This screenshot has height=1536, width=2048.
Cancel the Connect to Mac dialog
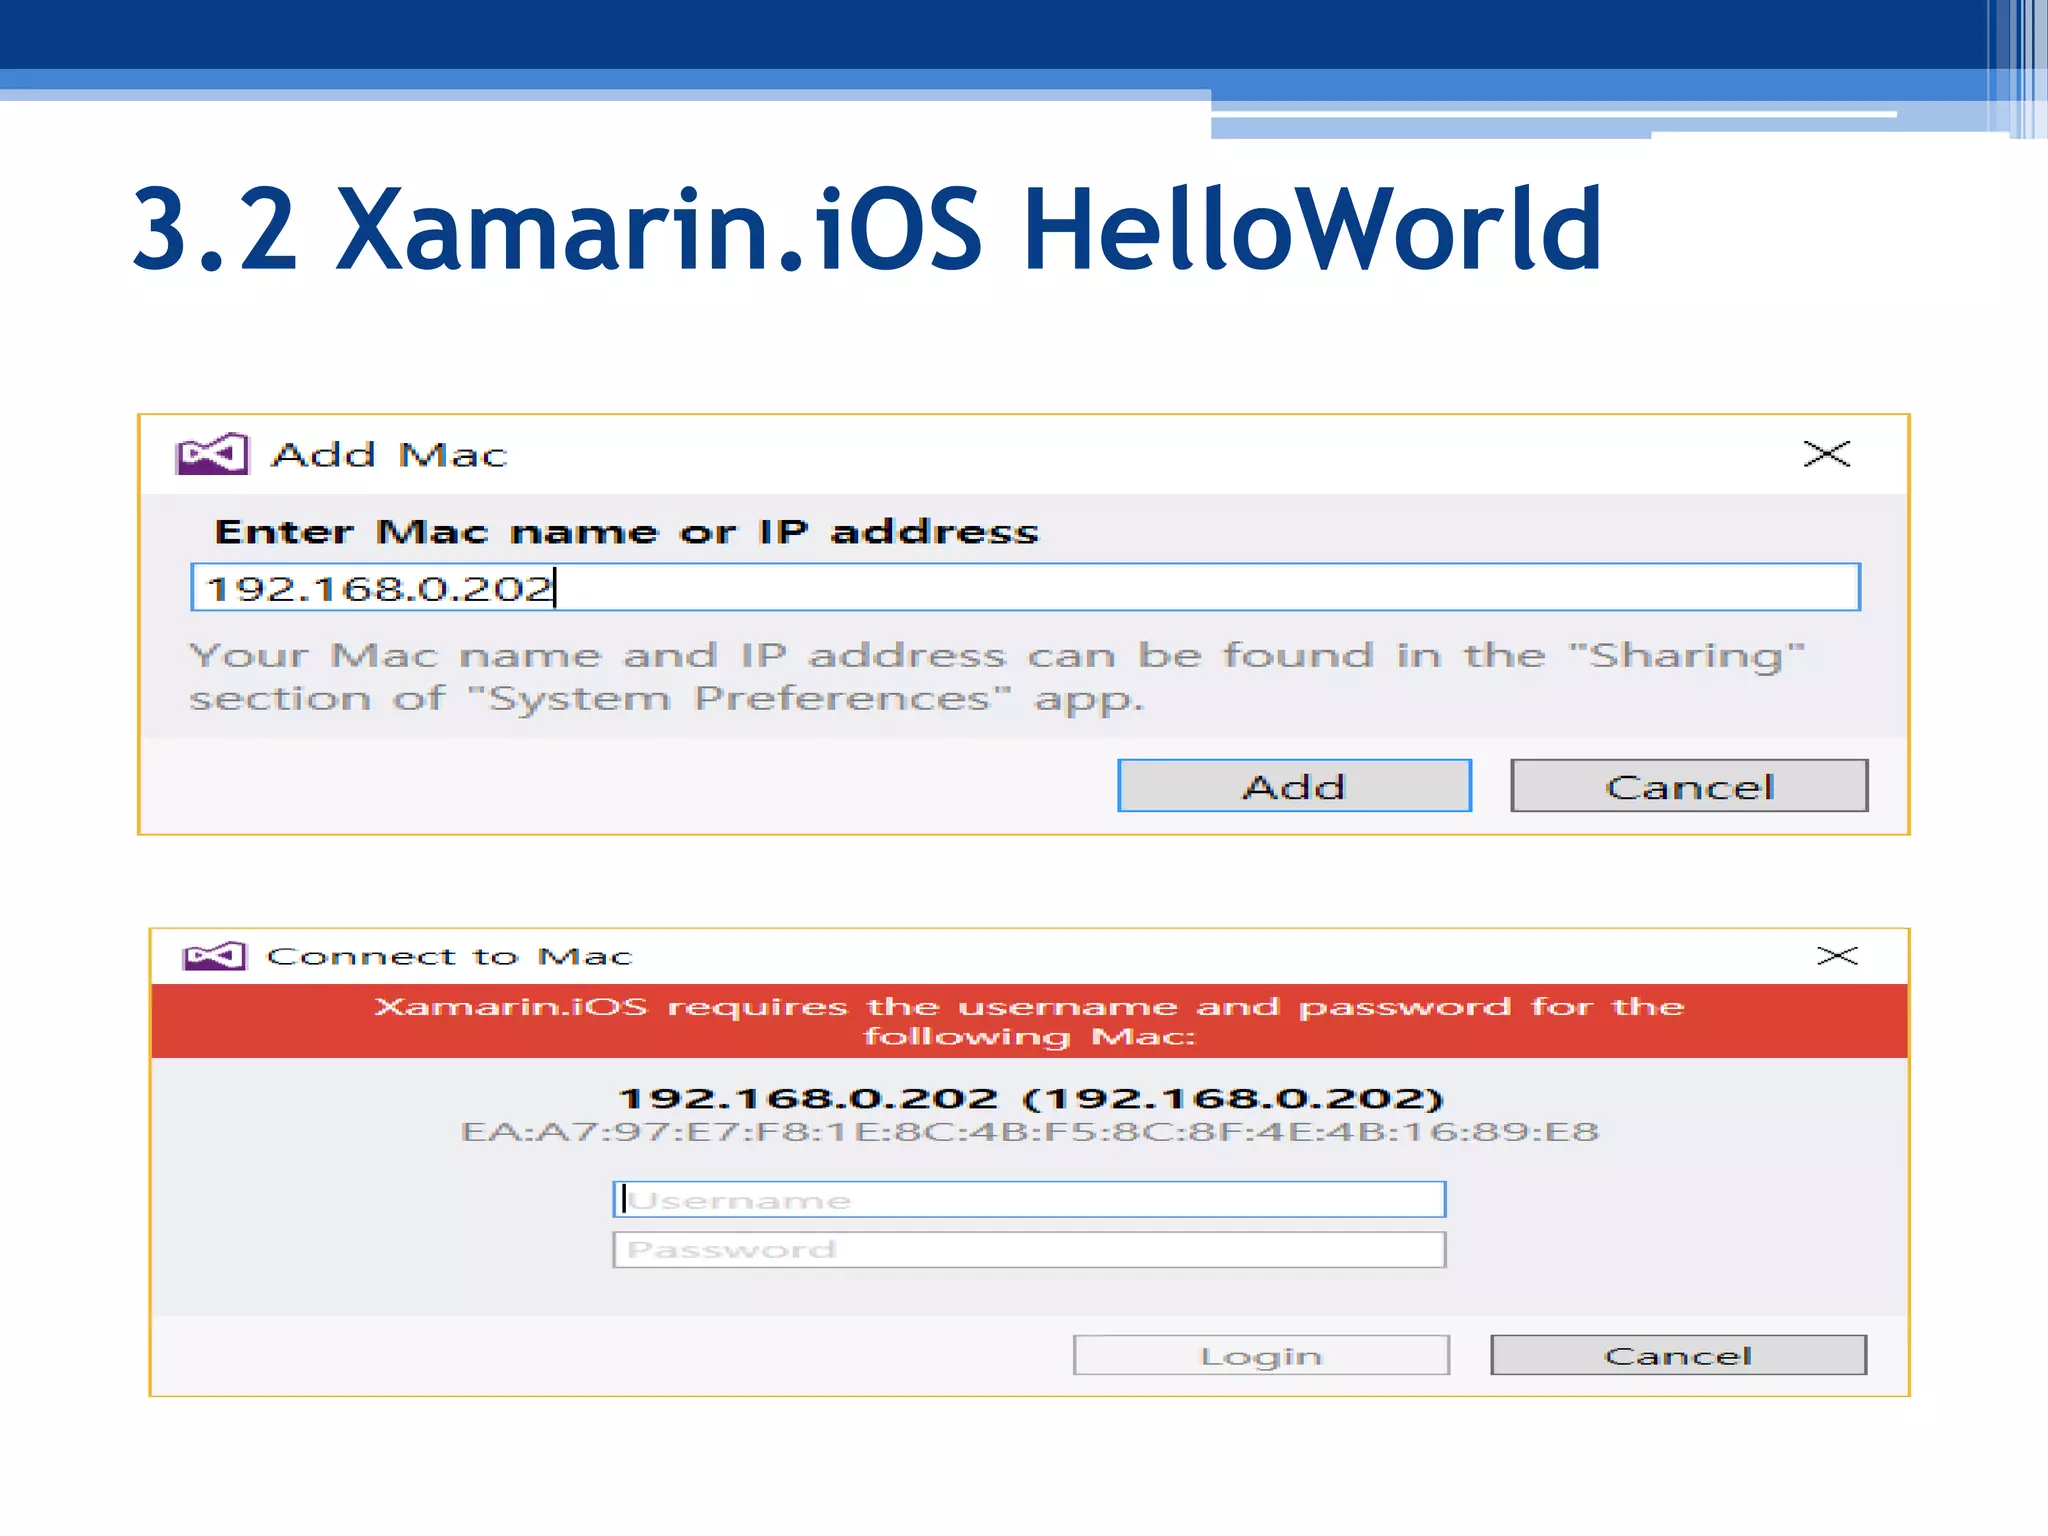click(1678, 1355)
